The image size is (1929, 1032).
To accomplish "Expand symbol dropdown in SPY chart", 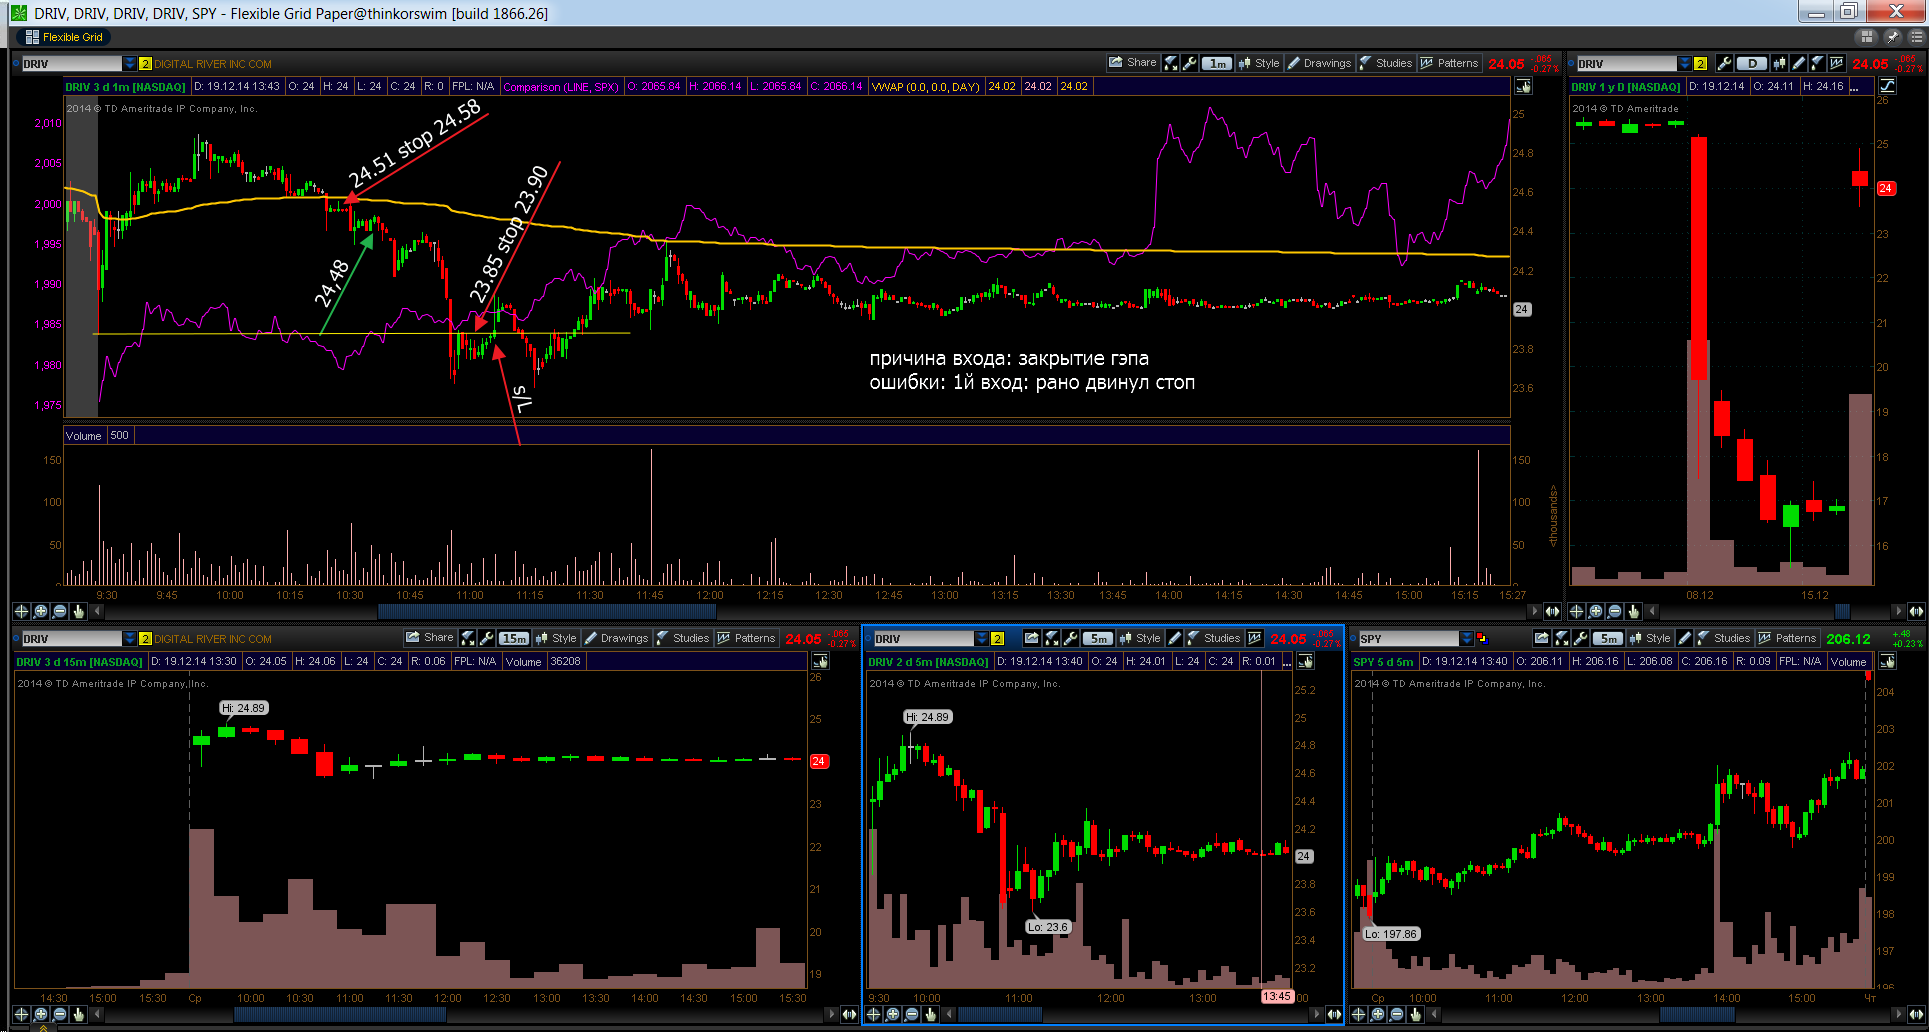I will click(x=1467, y=639).
